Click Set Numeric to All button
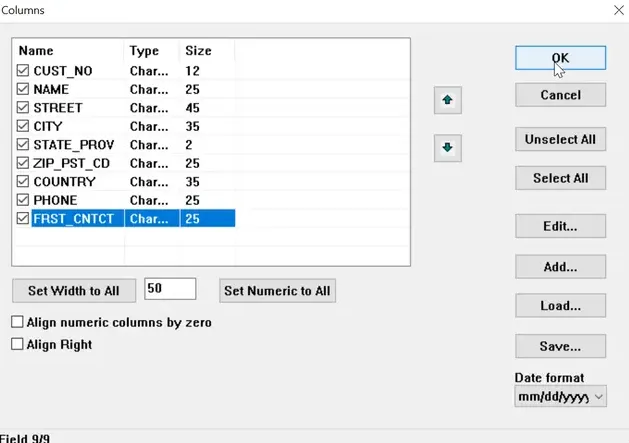Viewport: 629px width, 443px height. point(277,291)
